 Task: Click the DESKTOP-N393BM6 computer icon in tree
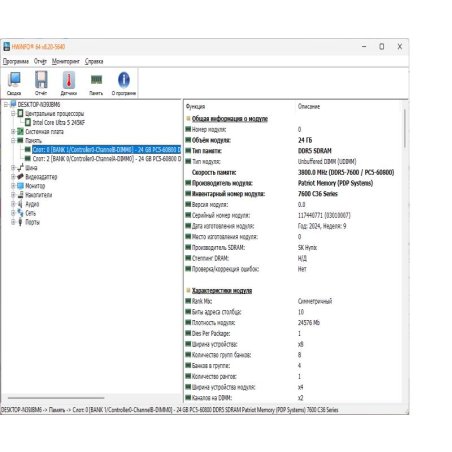13,104
